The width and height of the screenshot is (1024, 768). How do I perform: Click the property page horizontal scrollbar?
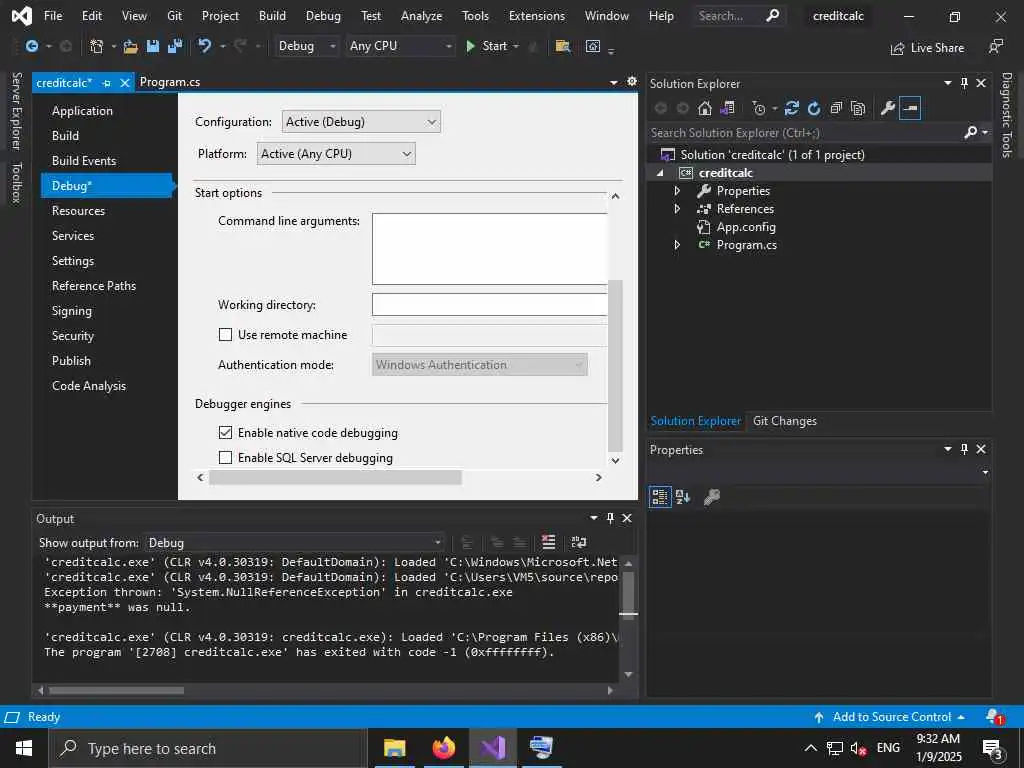335,477
